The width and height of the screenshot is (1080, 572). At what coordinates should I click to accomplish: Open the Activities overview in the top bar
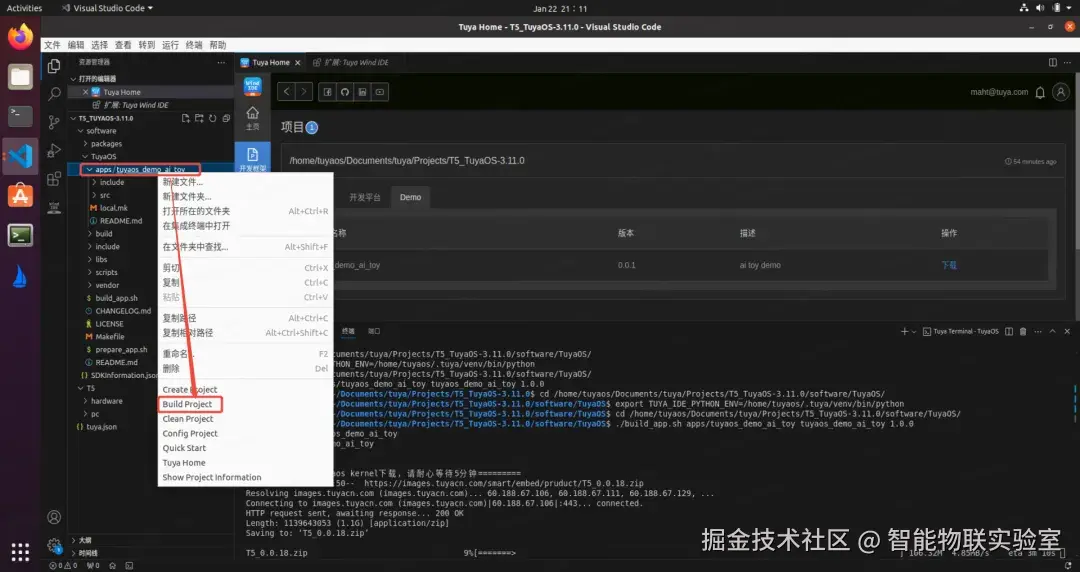tap(24, 8)
